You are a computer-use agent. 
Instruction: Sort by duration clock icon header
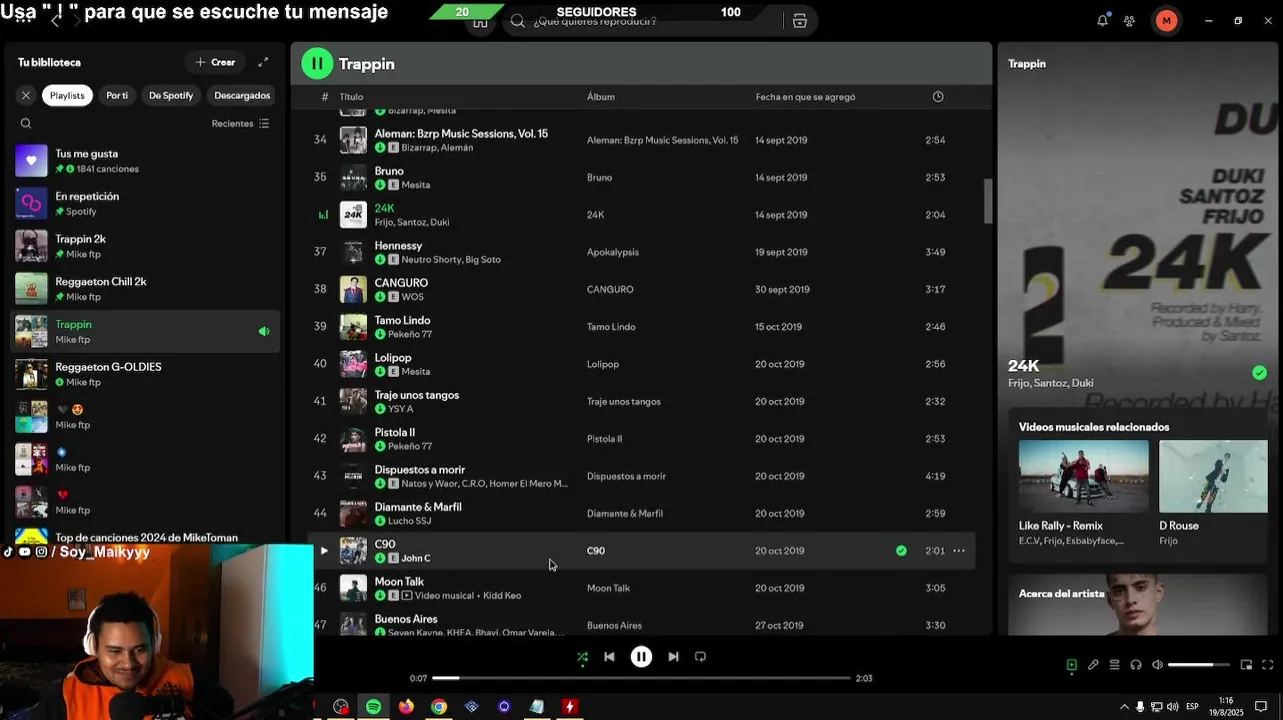tap(938, 97)
